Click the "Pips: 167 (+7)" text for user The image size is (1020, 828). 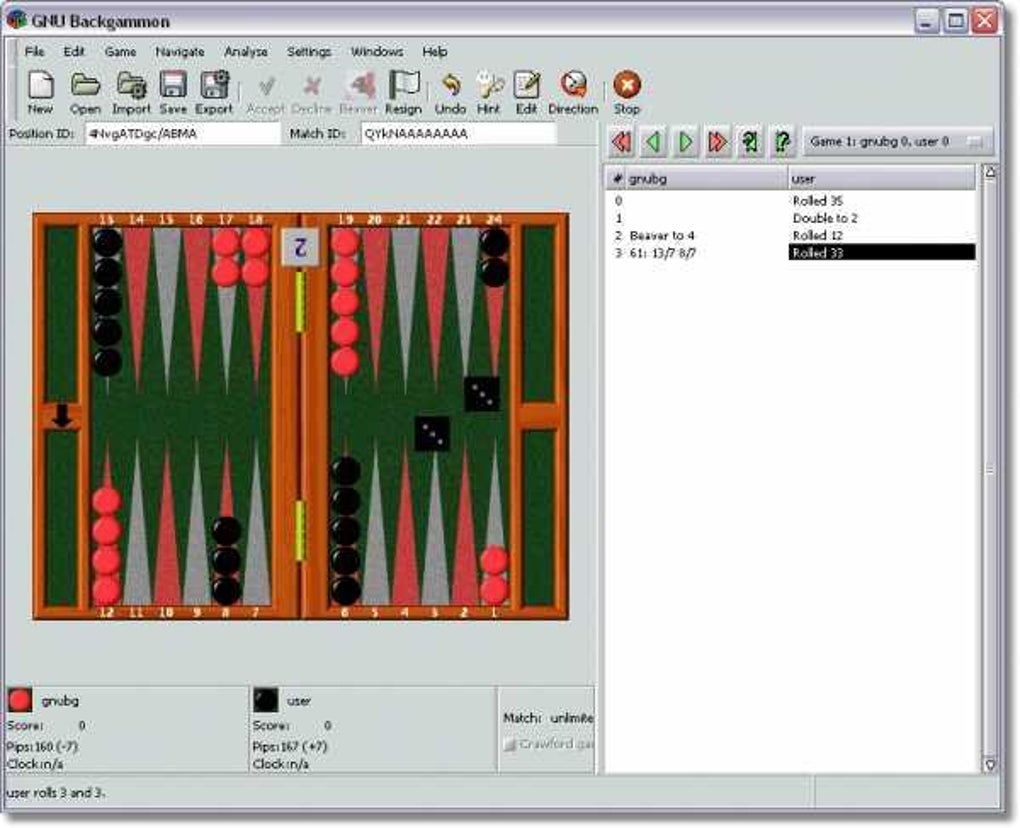(x=289, y=746)
